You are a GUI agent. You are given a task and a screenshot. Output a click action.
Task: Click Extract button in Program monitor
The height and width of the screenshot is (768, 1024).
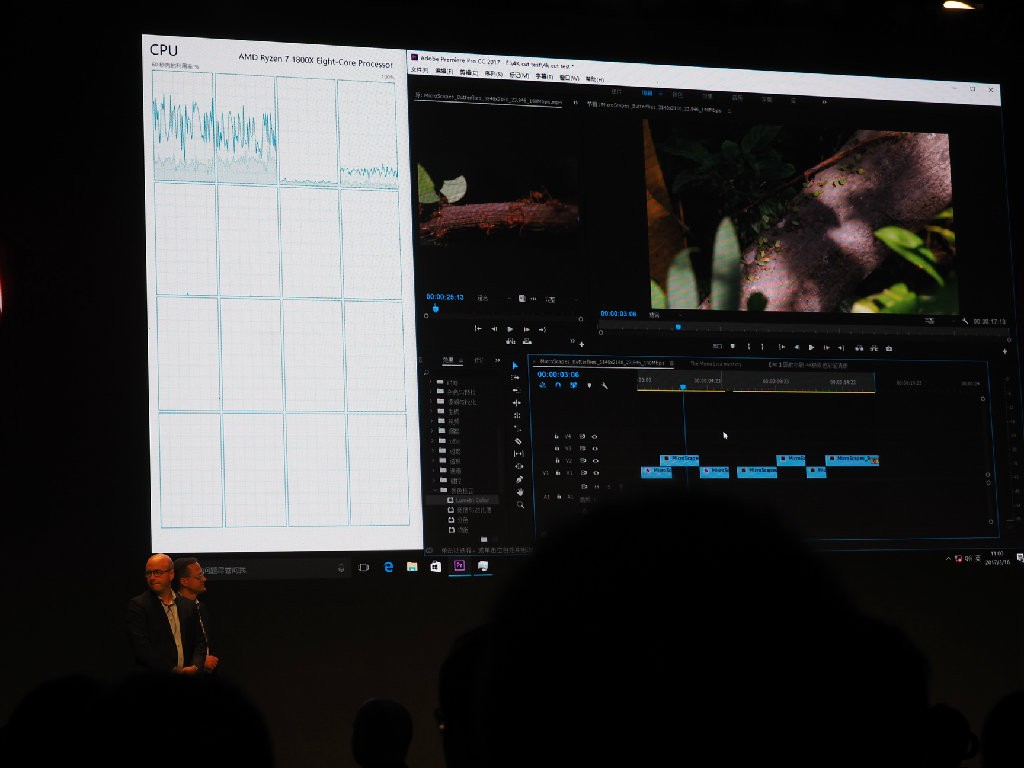[x=874, y=348]
